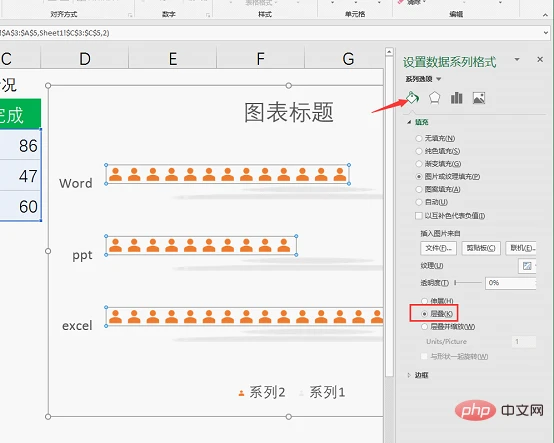Adjust the 透明度 transparency slider
554x443 pixels.
(x=468, y=283)
